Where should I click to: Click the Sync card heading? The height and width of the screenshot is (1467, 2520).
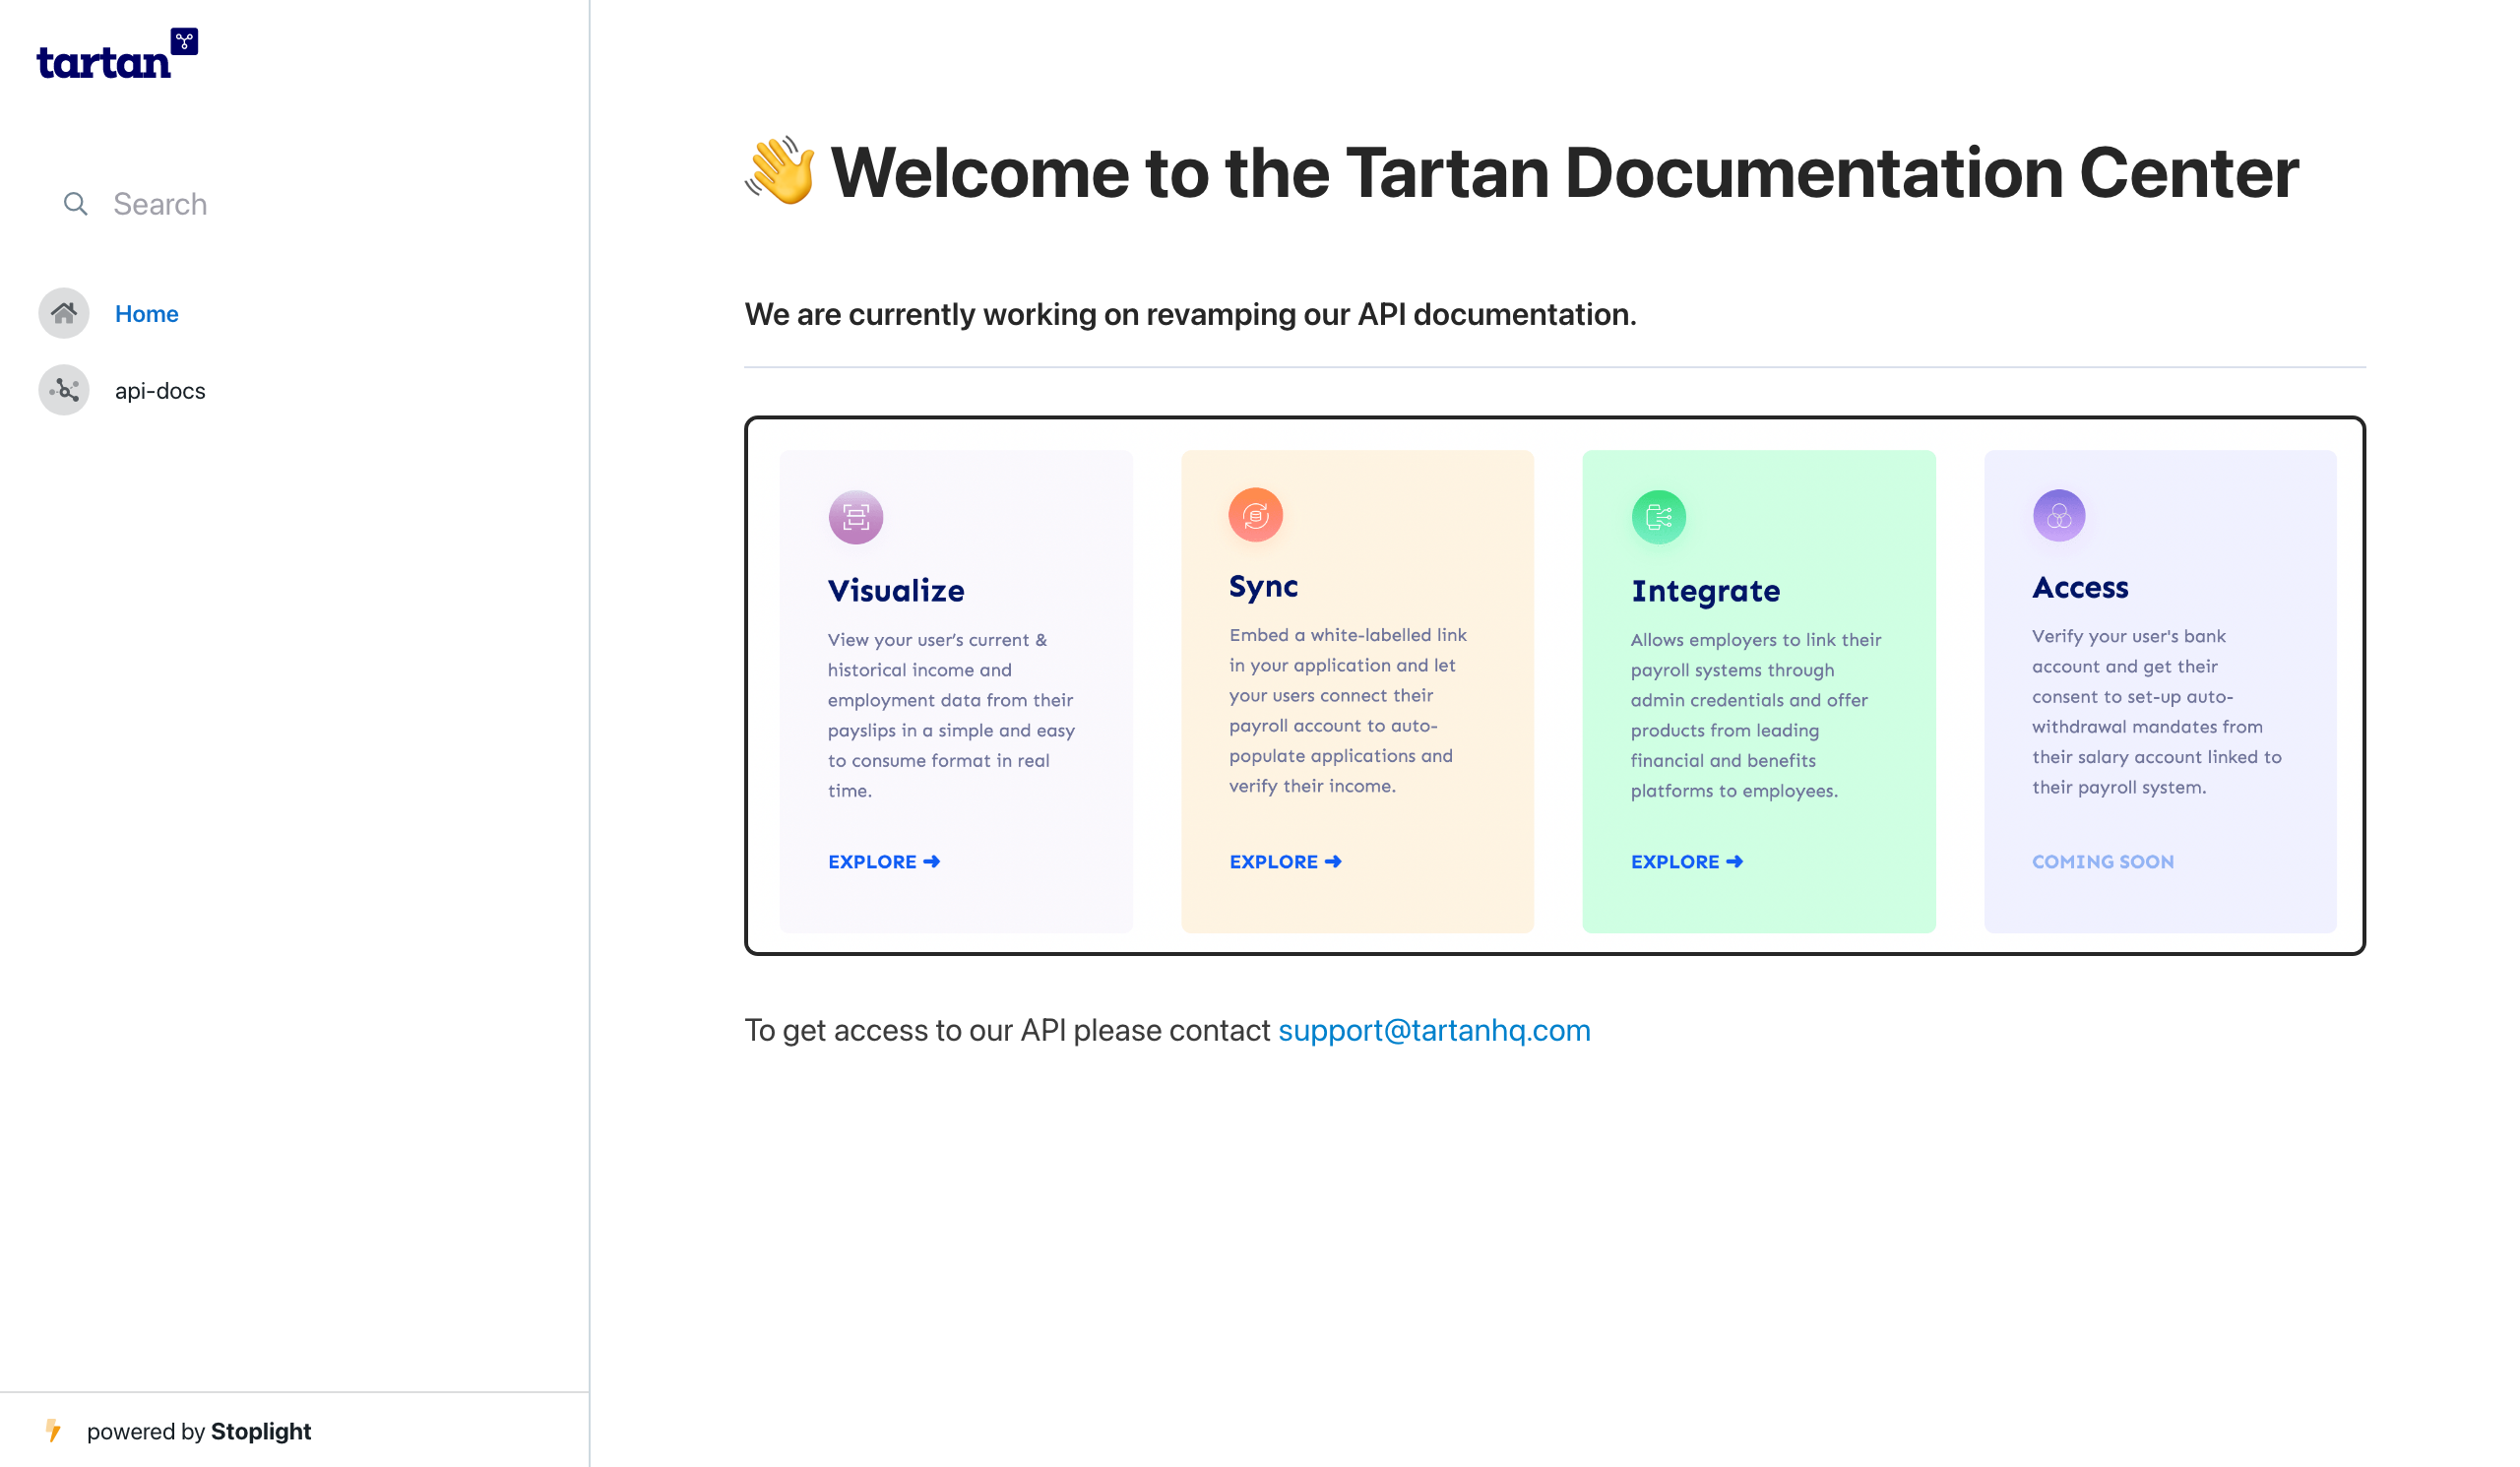point(1264,586)
